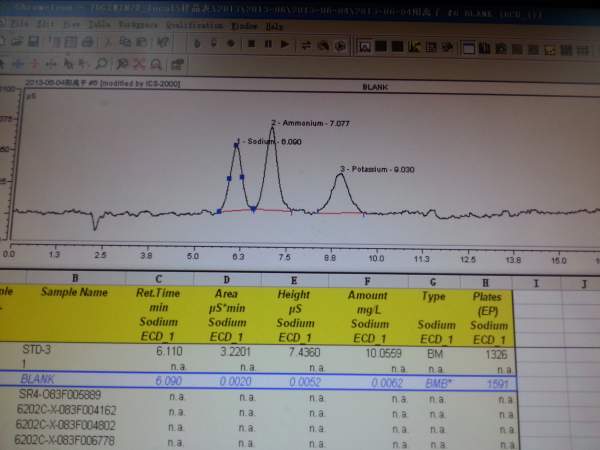The image size is (600, 450).
Task: Select sample 6202C-X-083F004162
Action: 66,410
